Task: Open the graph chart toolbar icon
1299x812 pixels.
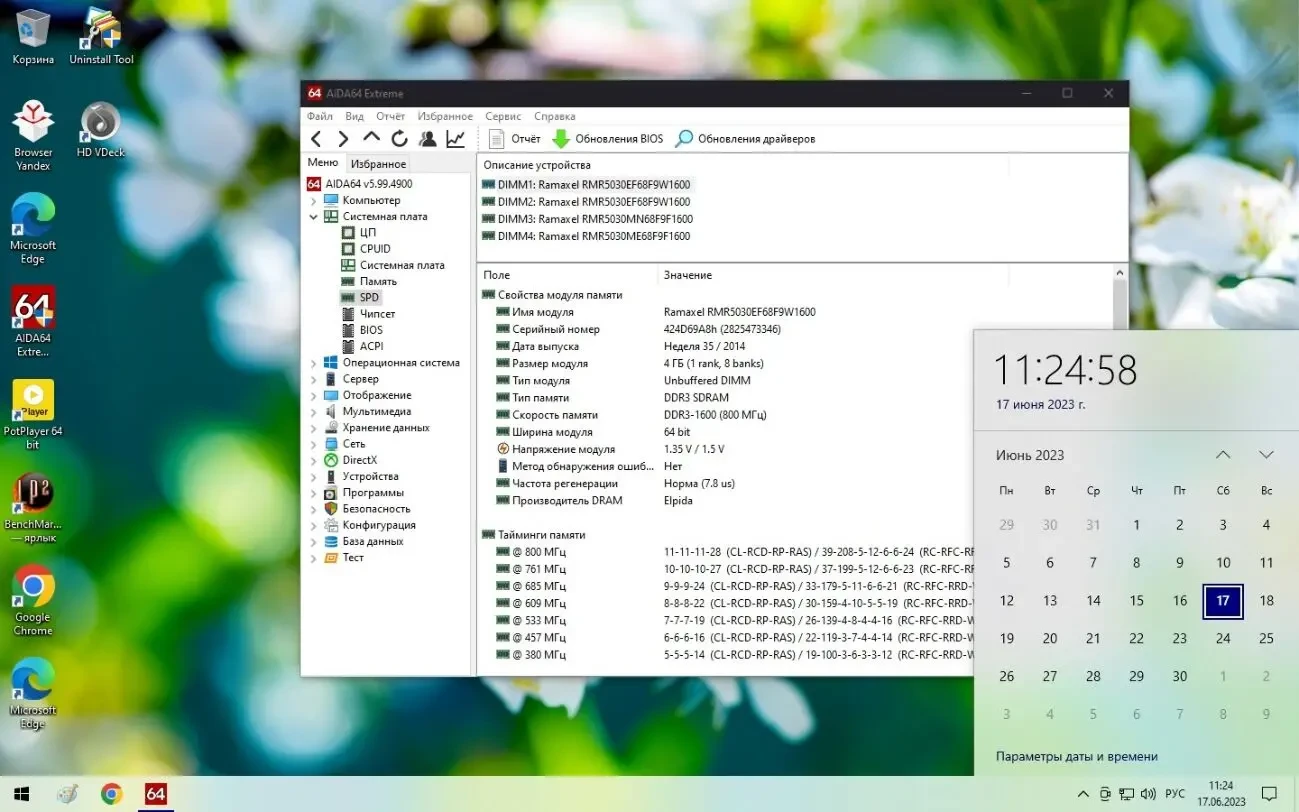Action: 455,139
